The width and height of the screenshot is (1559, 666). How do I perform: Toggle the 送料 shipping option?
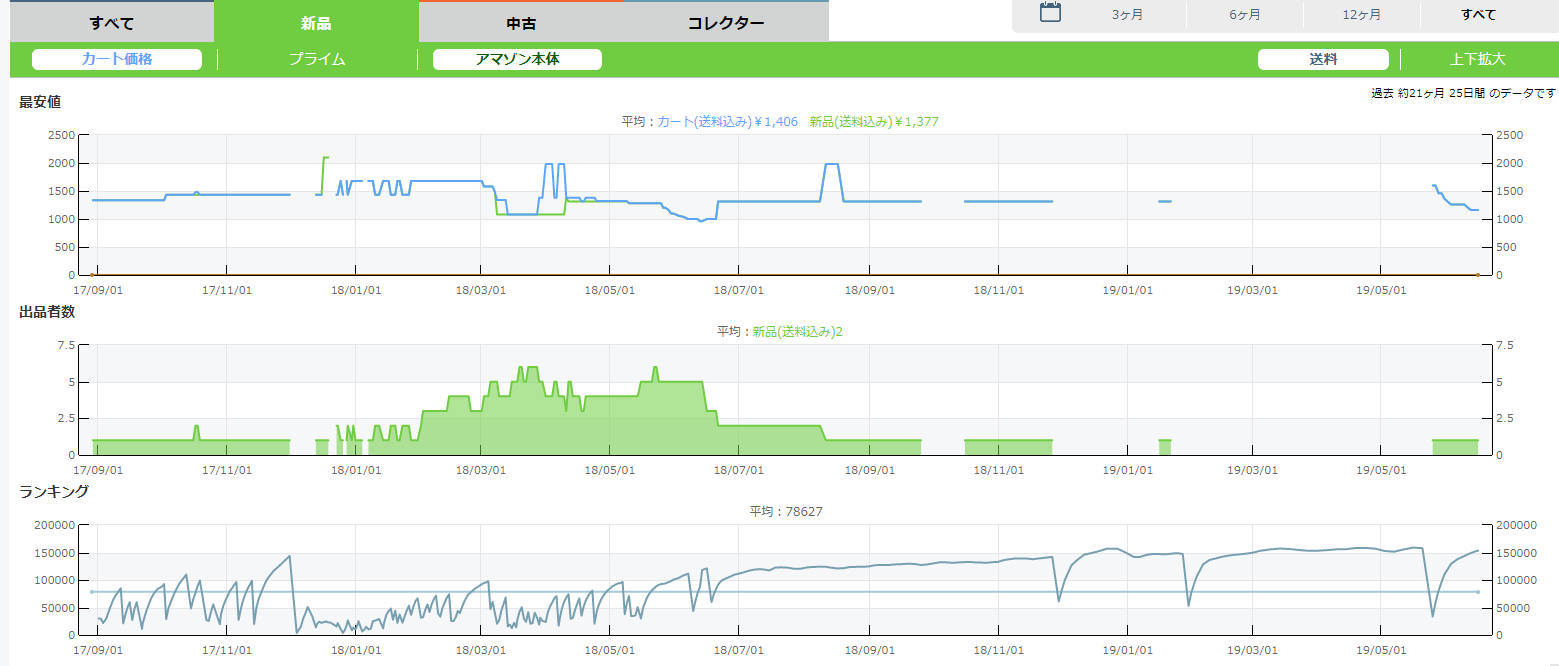(1323, 59)
